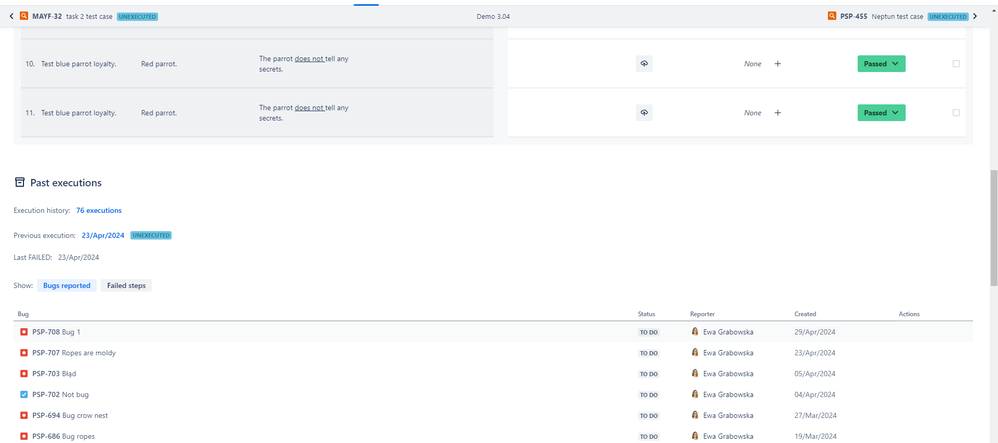Click reporter avatar in PSP-703 row
This screenshot has height=443, width=998.
pos(695,374)
